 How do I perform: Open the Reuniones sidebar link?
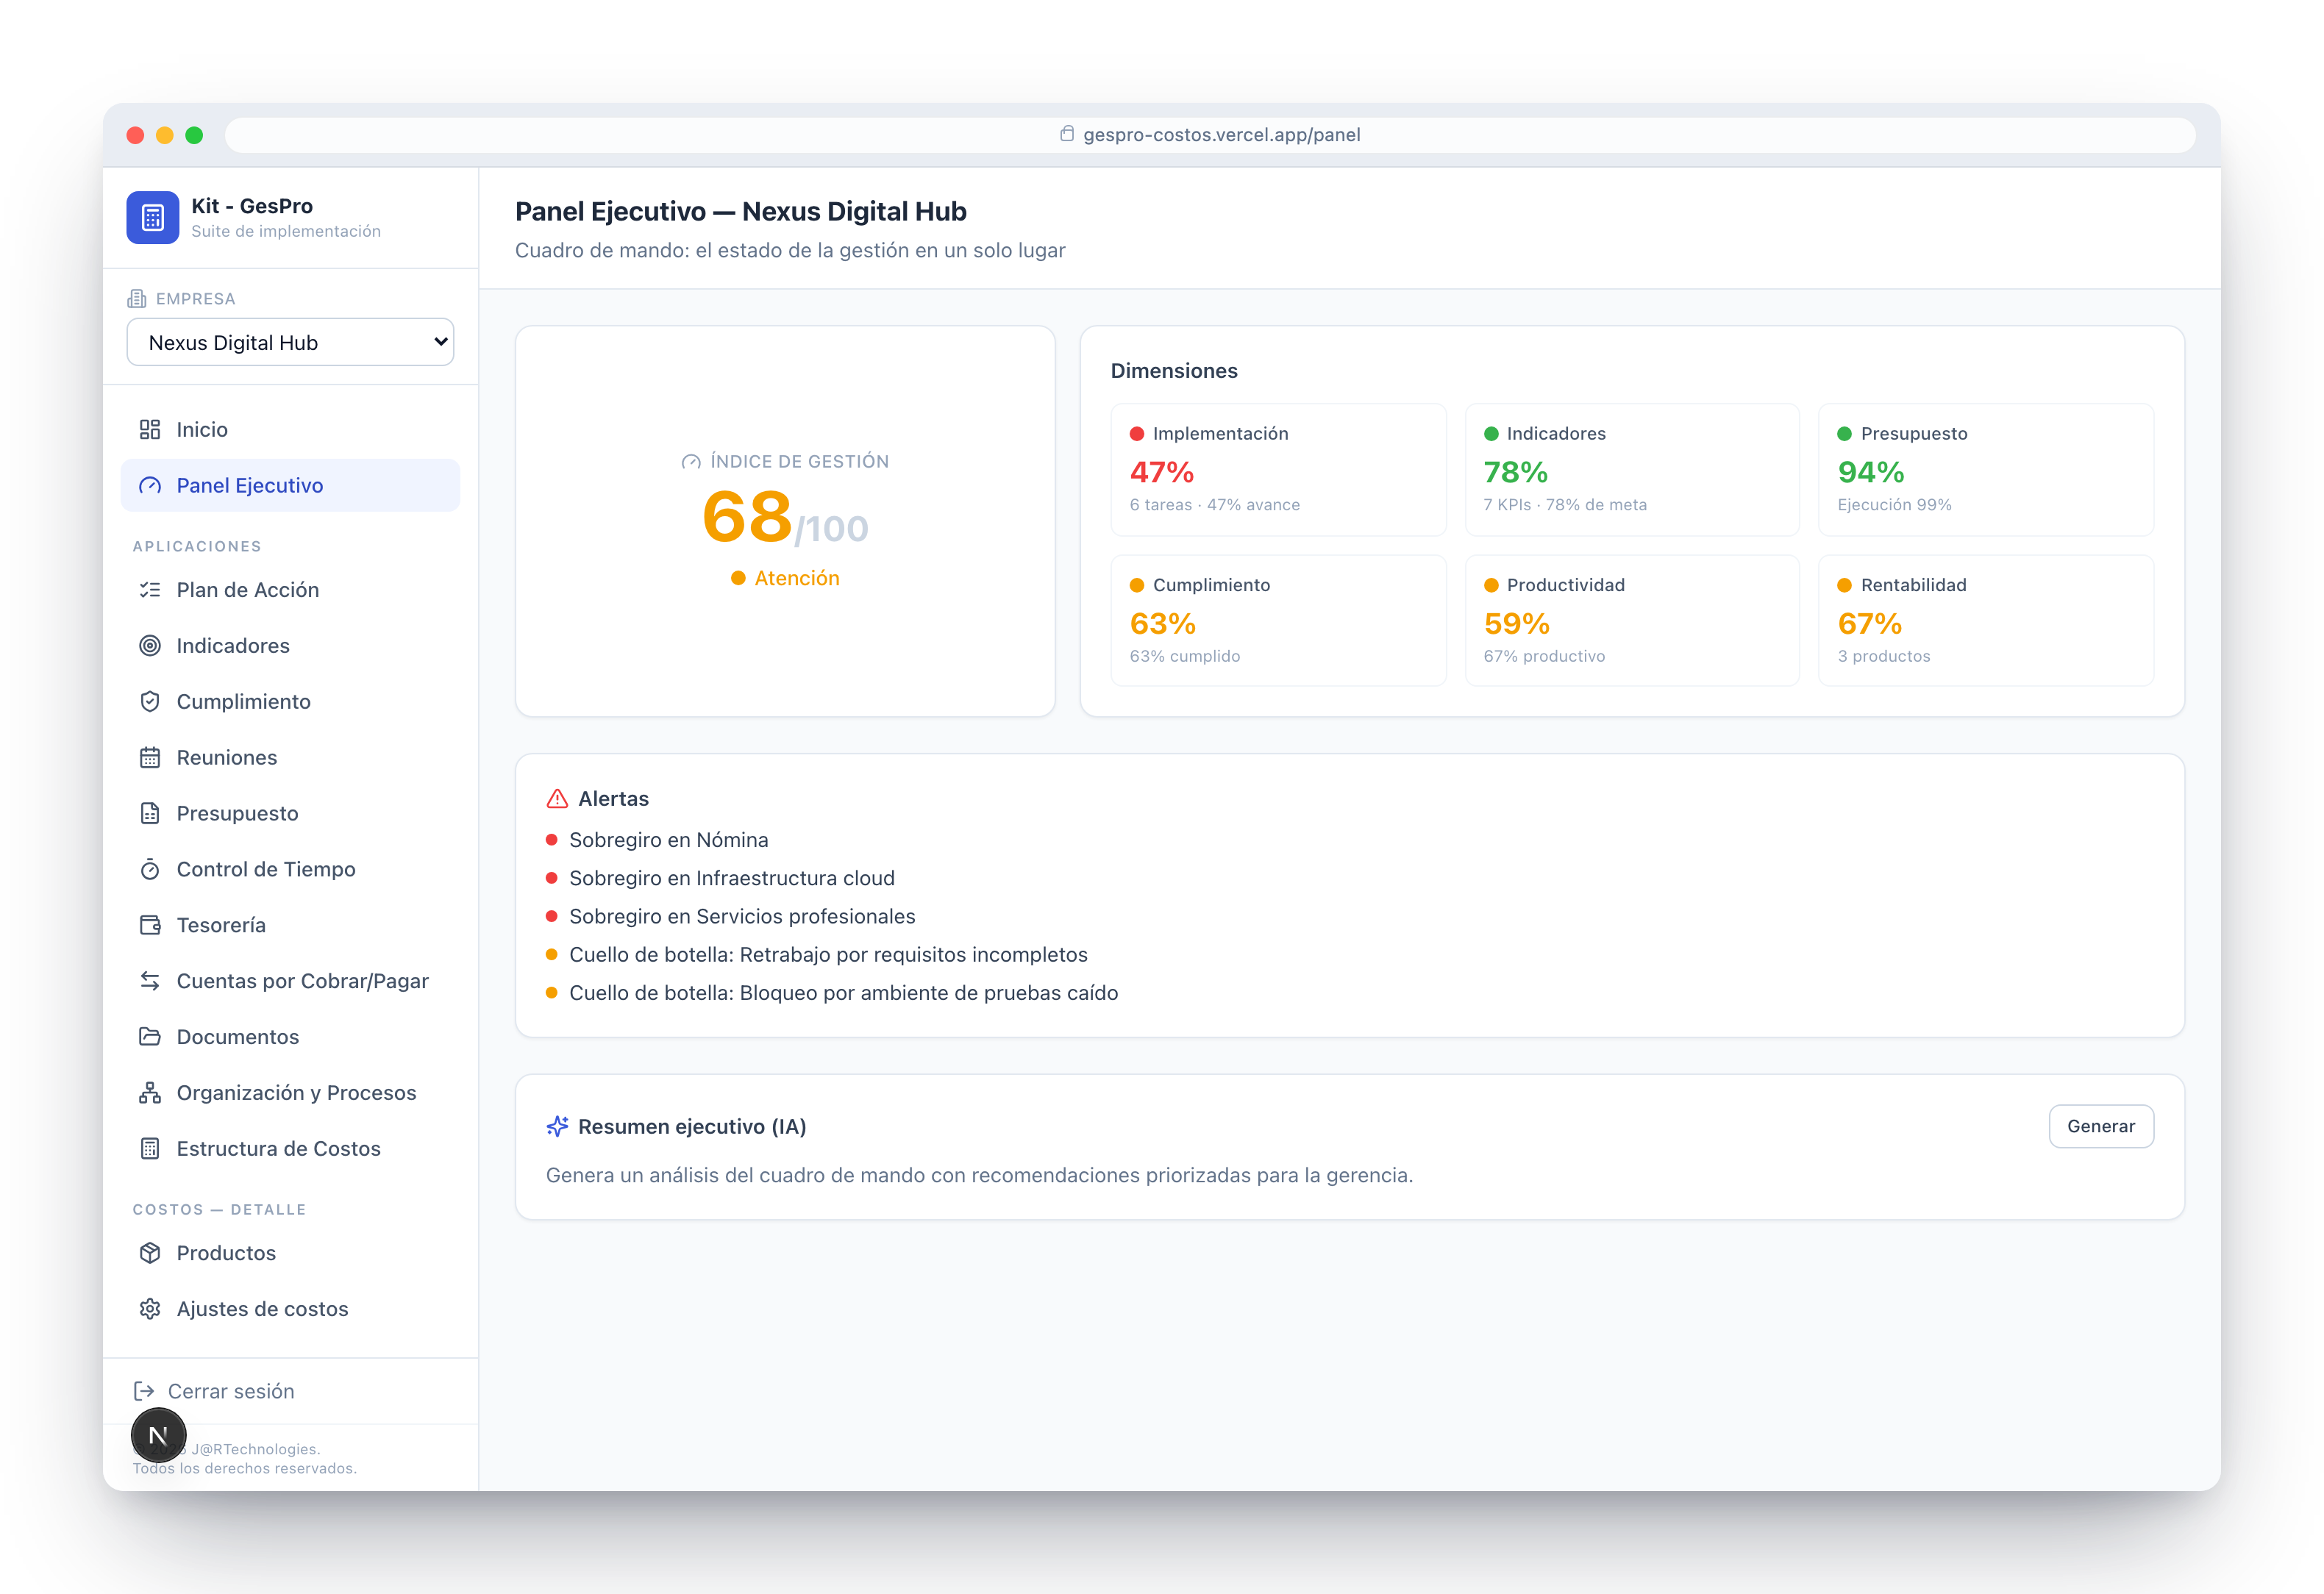290,758
